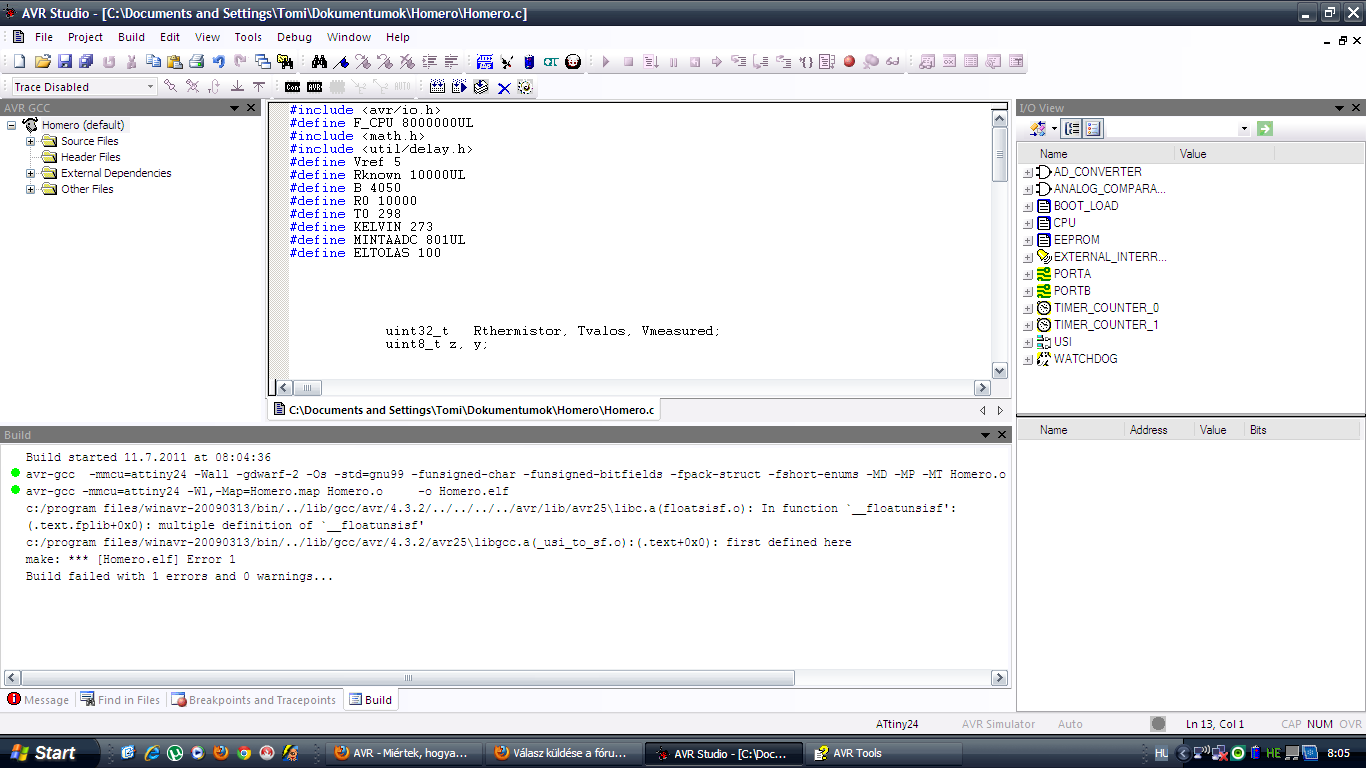Screen dimensions: 1366x768
Task: Click the Save All stacked floppies icon
Action: point(86,62)
